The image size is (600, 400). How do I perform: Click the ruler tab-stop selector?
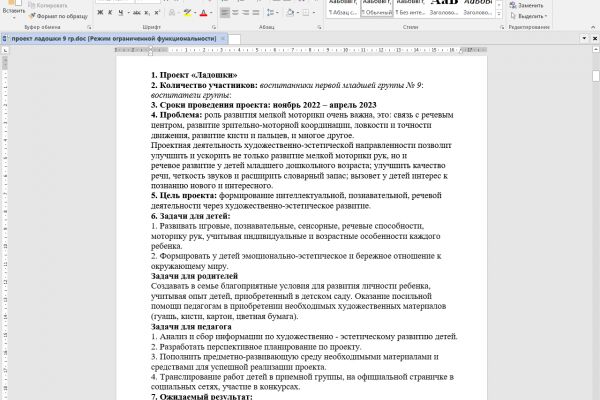[5, 50]
